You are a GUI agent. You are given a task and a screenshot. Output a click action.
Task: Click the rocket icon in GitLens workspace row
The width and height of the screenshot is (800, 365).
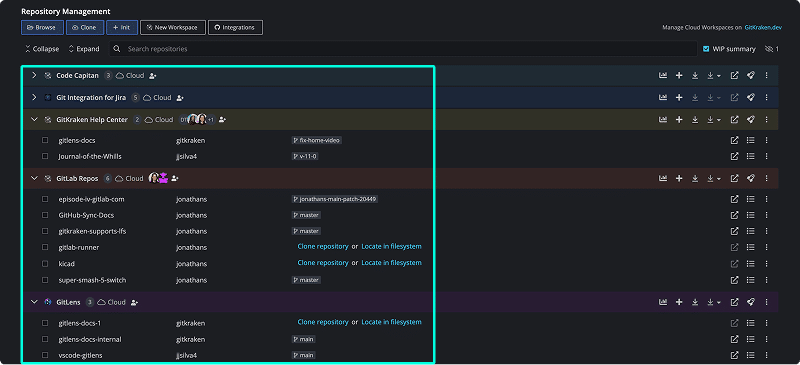(x=751, y=302)
